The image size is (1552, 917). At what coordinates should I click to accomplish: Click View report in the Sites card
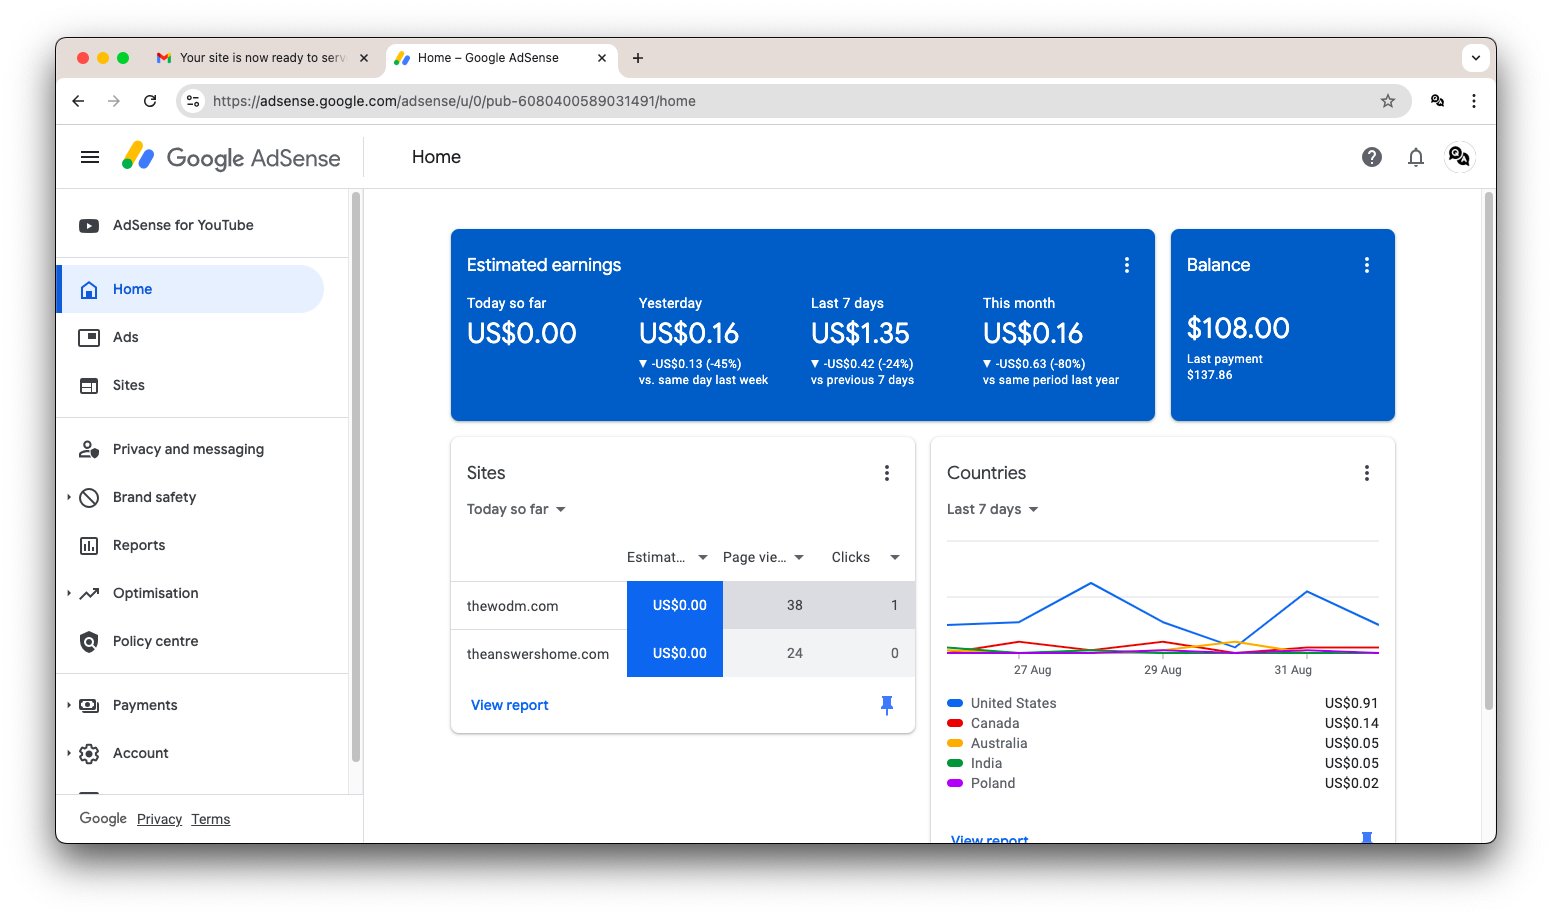510,706
